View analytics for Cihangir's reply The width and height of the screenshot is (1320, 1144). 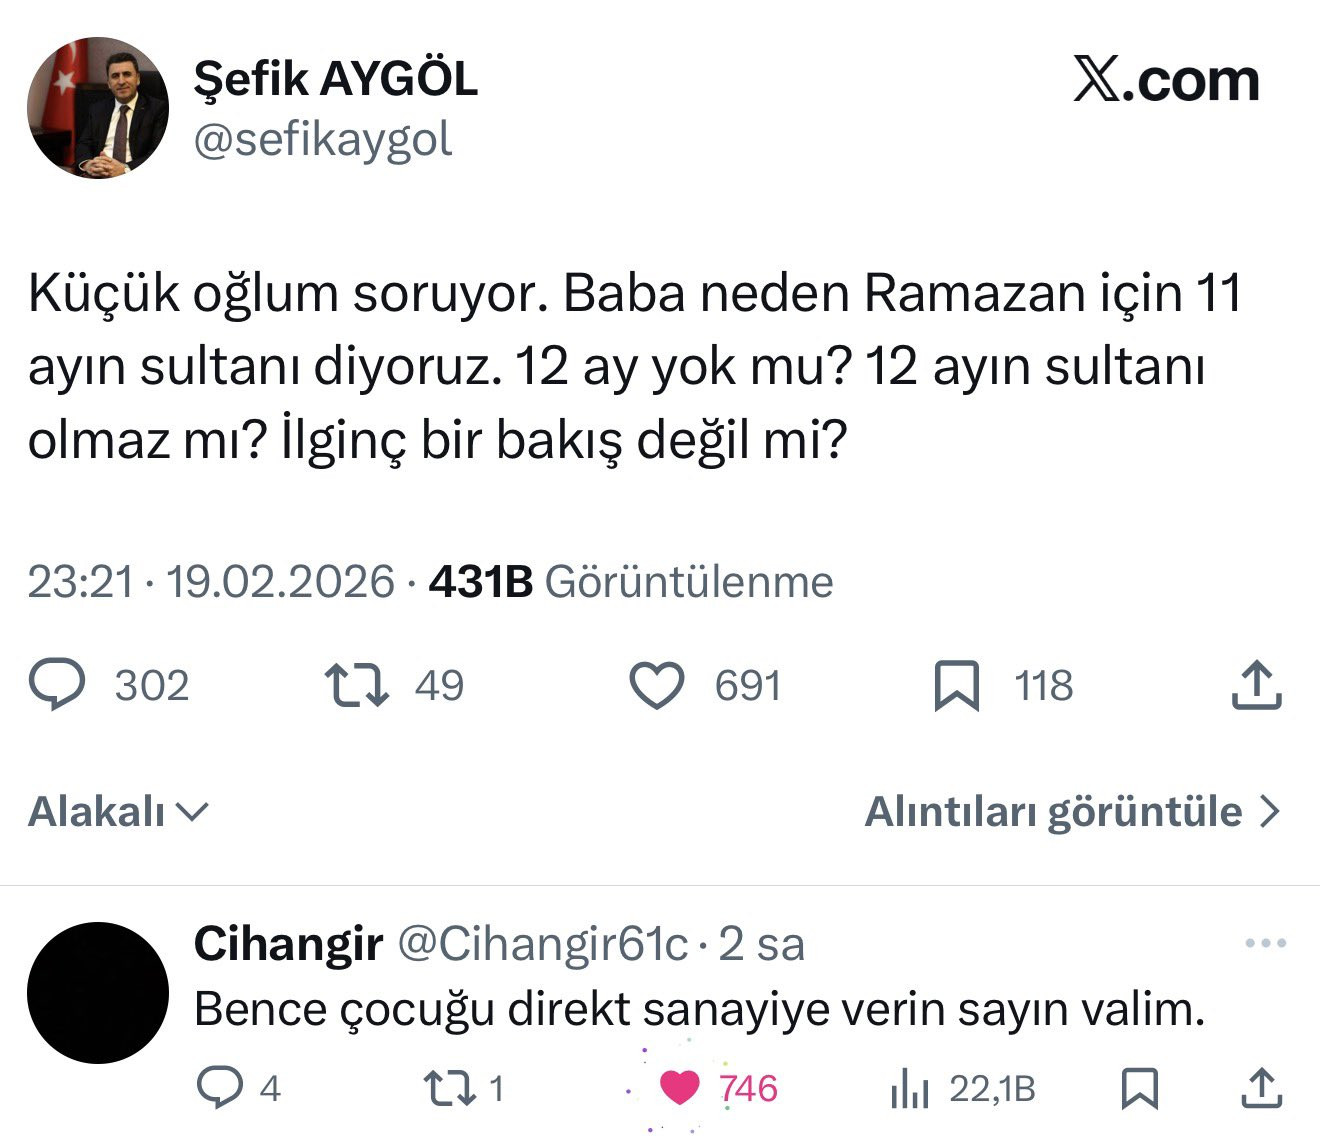click(910, 1088)
